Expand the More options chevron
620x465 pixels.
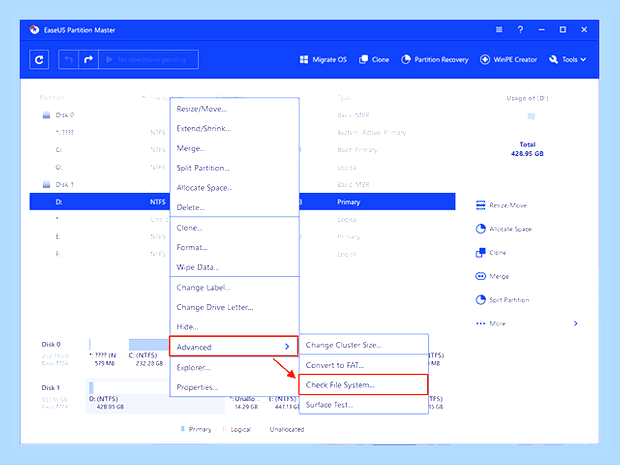pyautogui.click(x=576, y=323)
